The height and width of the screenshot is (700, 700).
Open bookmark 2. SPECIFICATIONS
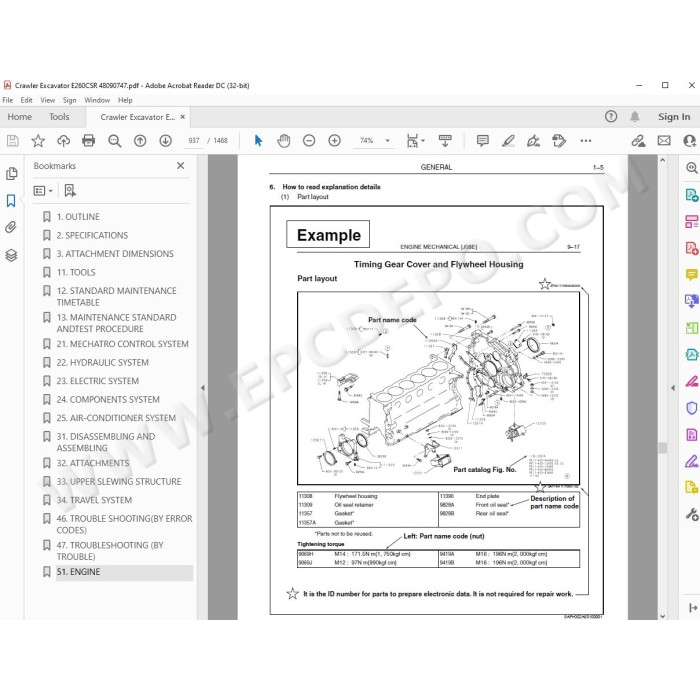tap(92, 236)
